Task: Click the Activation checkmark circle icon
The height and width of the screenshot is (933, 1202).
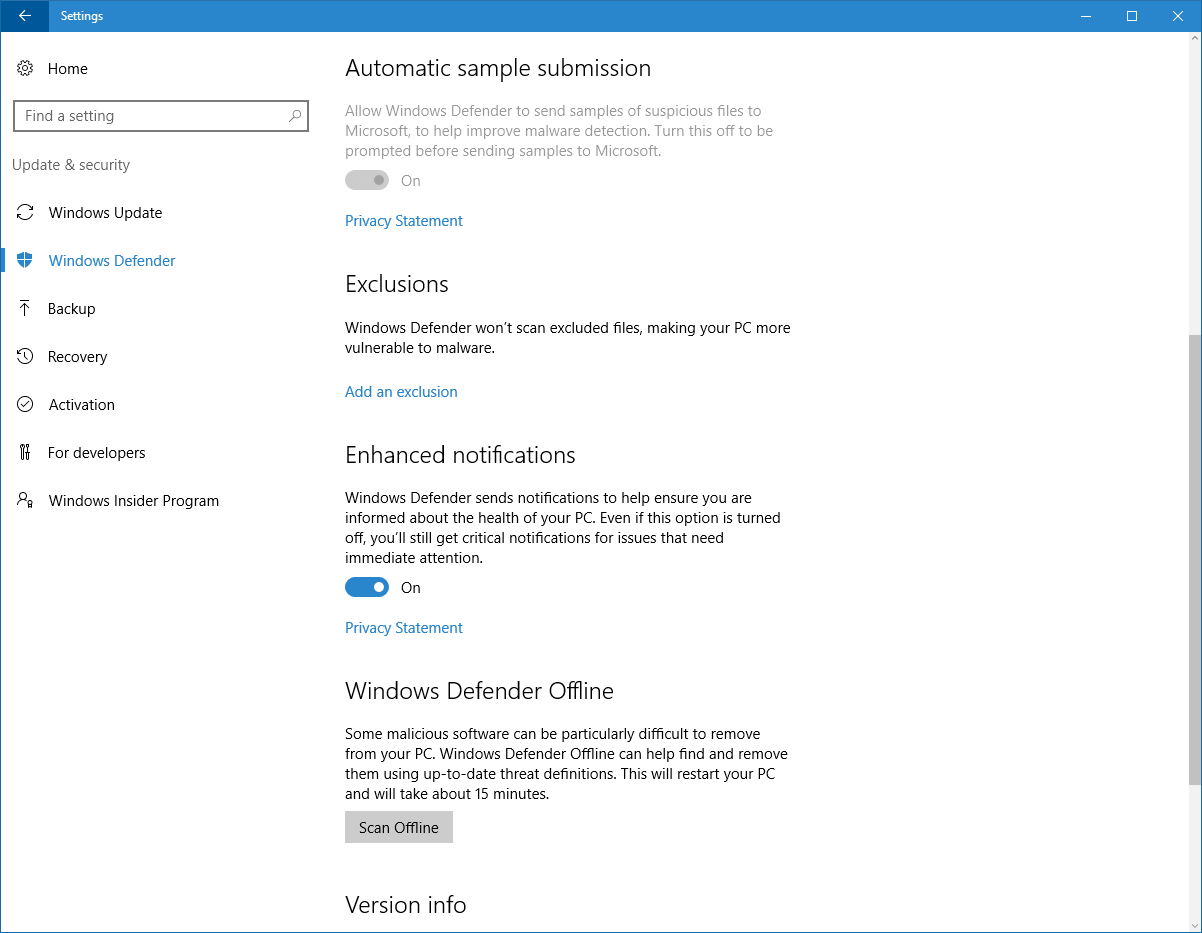Action: pos(25,405)
